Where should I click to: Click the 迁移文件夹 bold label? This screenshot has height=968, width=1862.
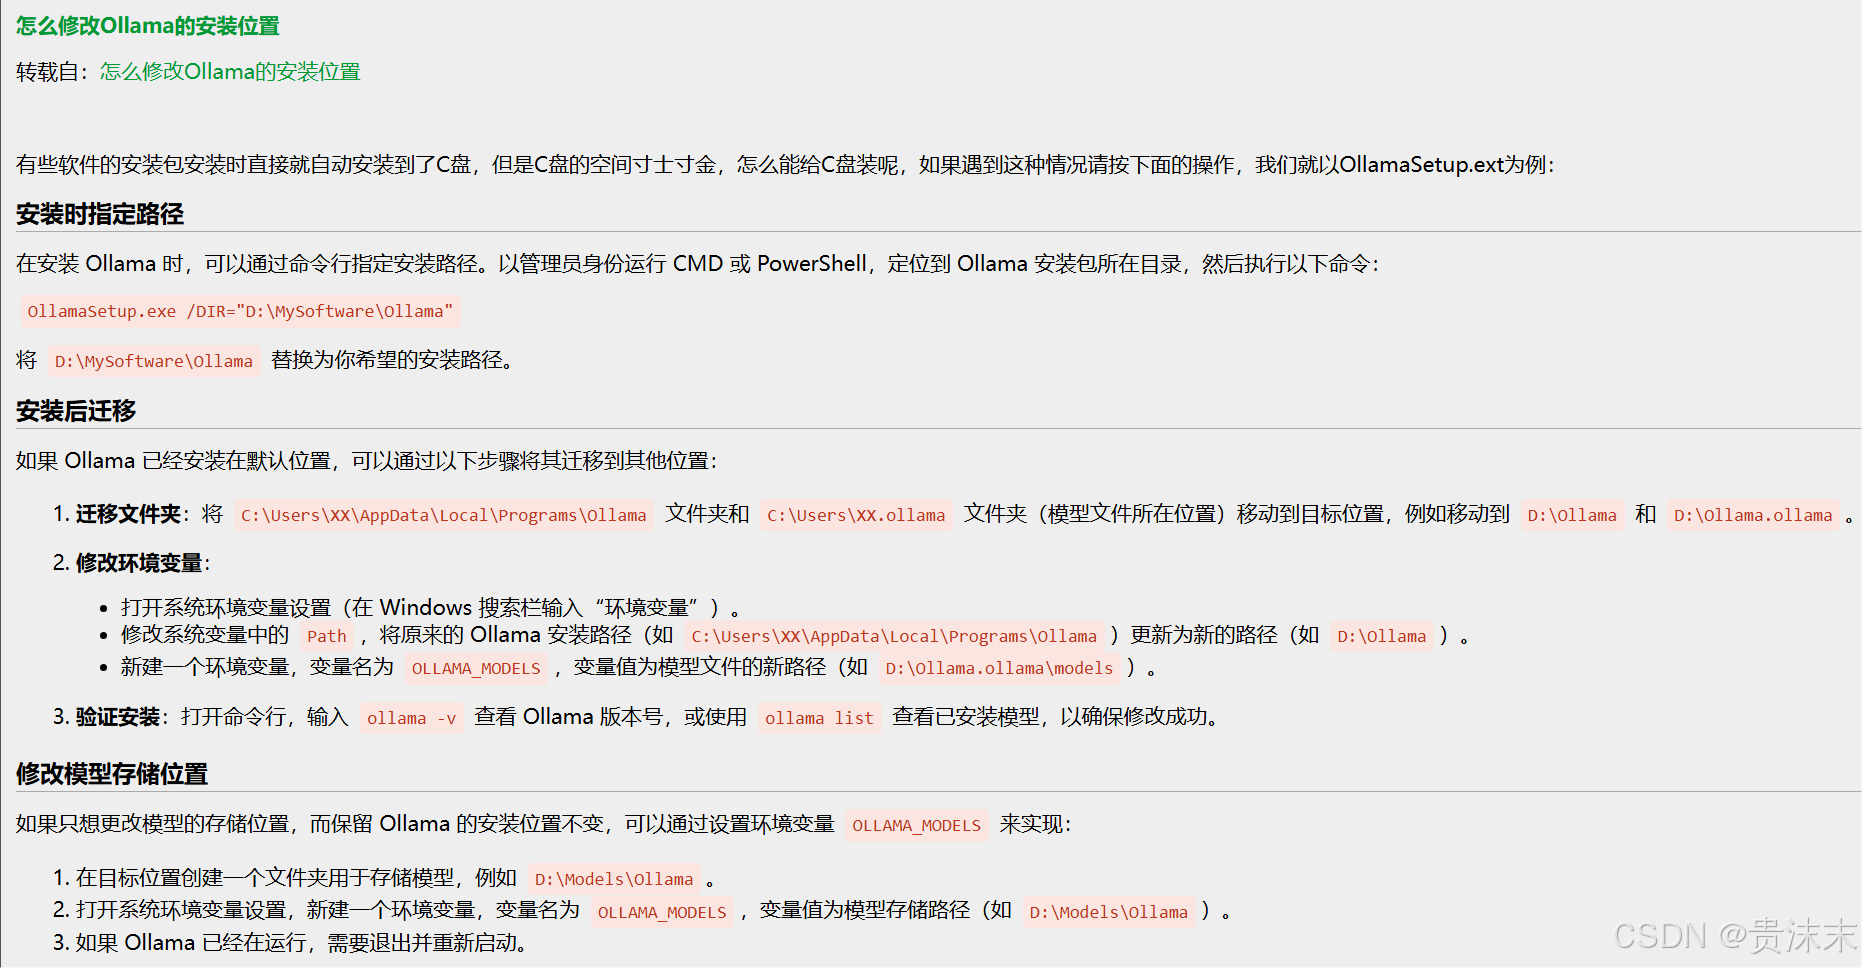point(128,514)
